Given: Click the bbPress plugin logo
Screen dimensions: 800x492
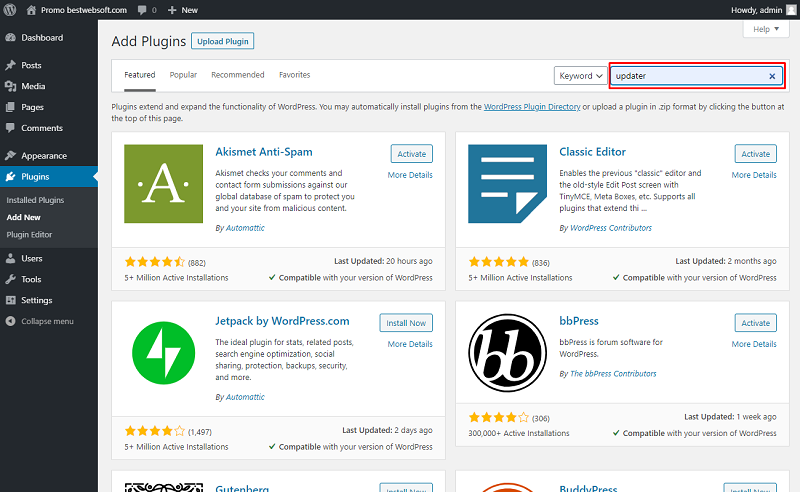Looking at the screenshot, I should (507, 353).
